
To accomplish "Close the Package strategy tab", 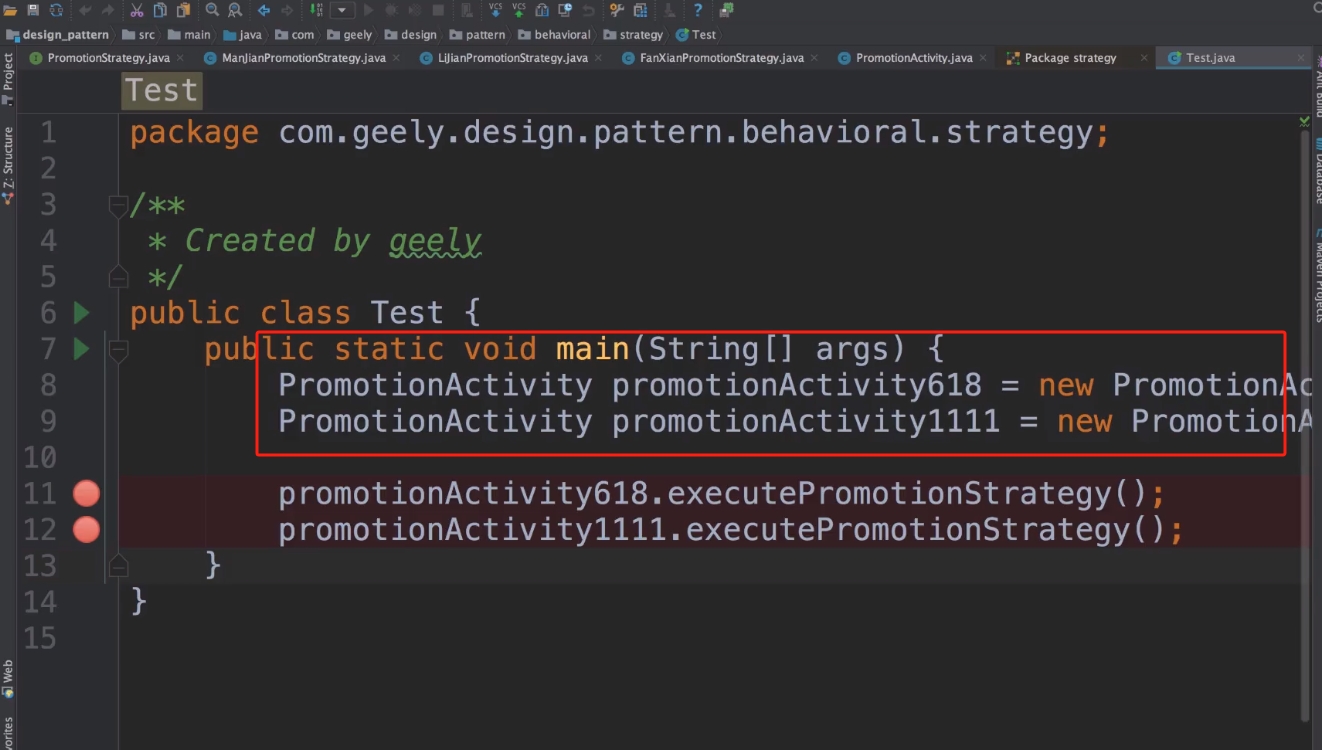I will [1145, 58].
